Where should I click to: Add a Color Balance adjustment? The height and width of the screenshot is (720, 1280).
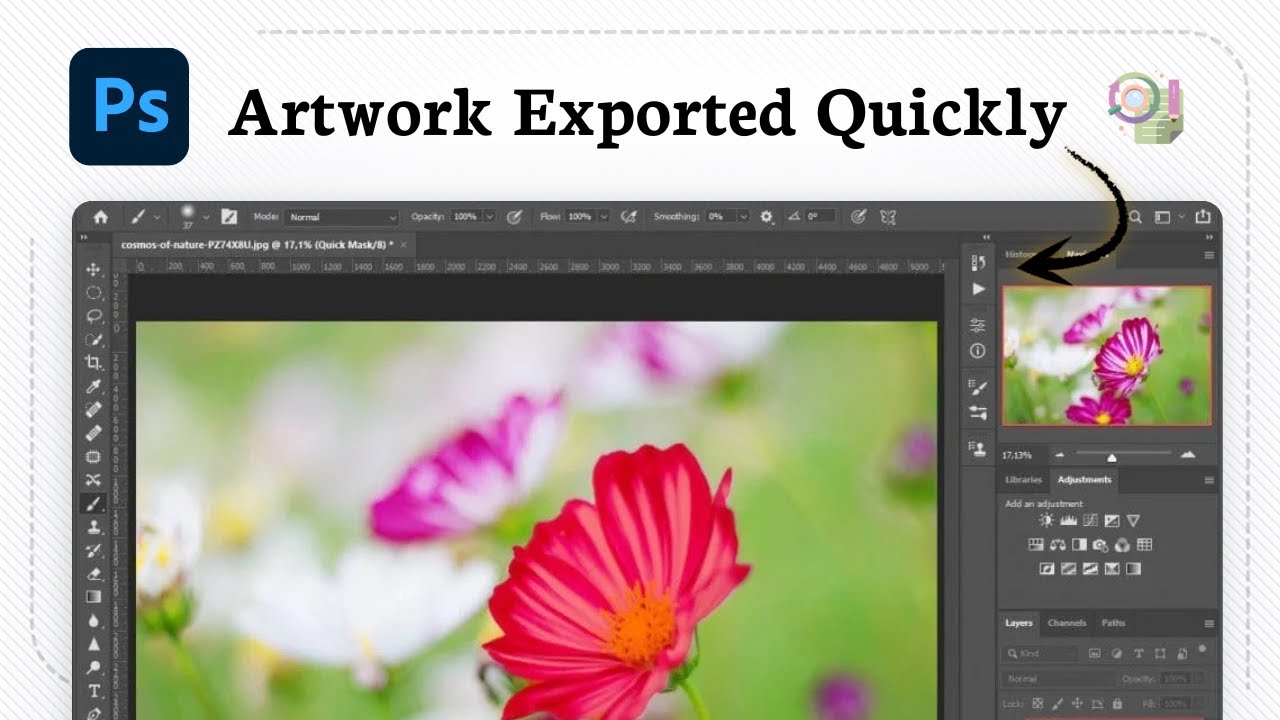click(x=1057, y=545)
